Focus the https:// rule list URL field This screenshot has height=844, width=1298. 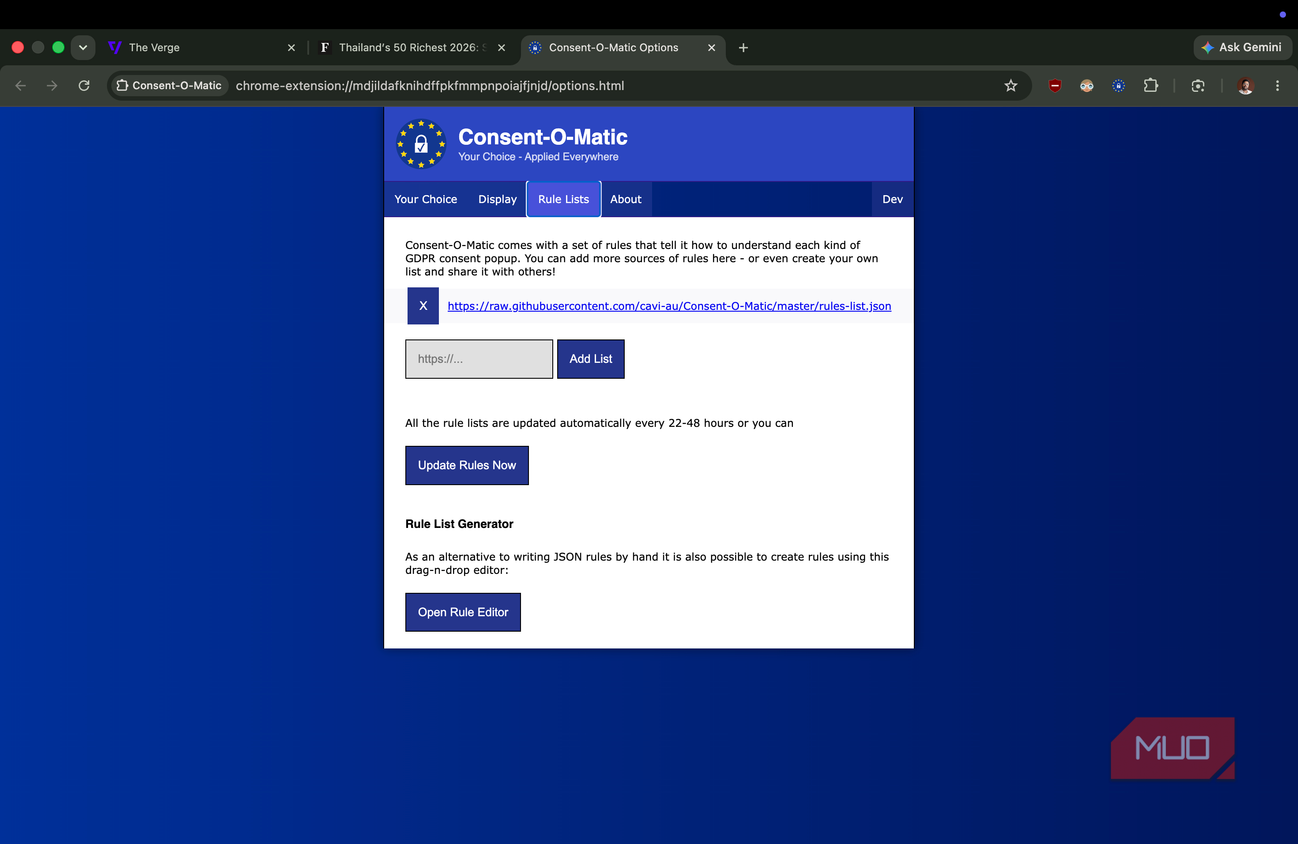(x=479, y=359)
